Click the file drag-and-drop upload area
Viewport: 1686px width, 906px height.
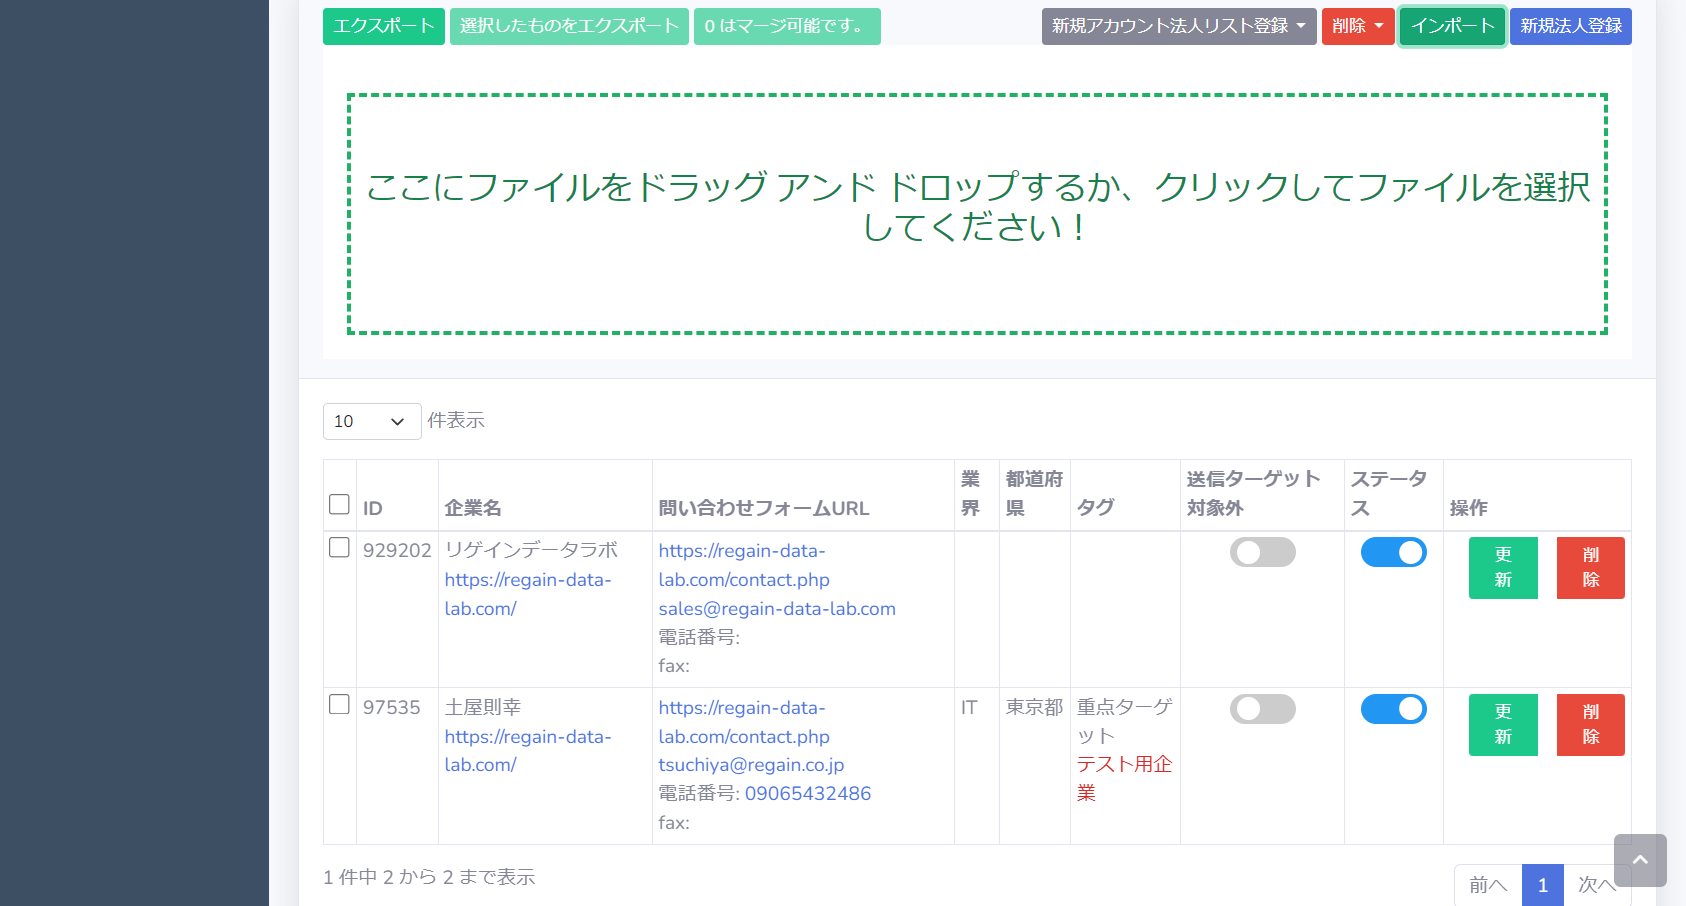point(976,214)
